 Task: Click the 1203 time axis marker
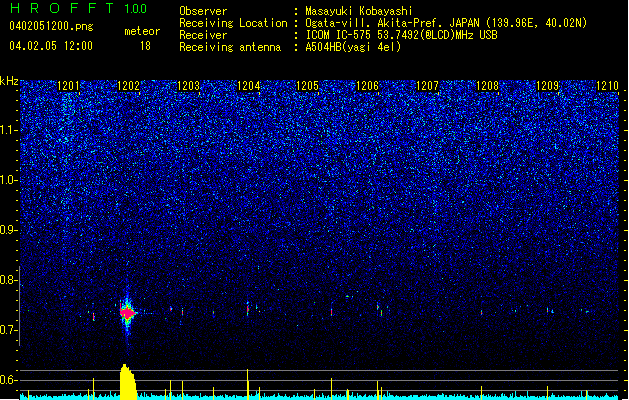[x=188, y=86]
